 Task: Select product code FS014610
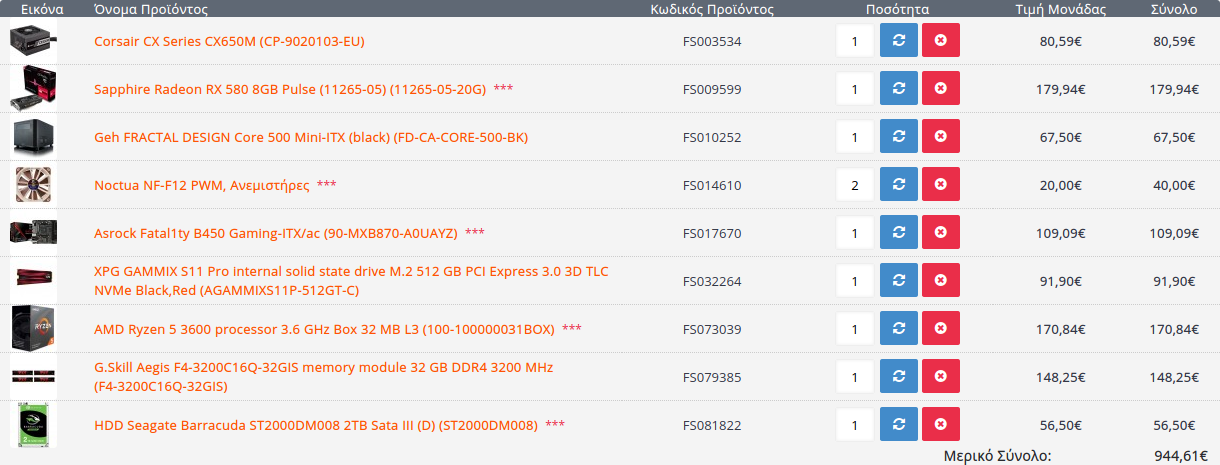click(x=712, y=185)
